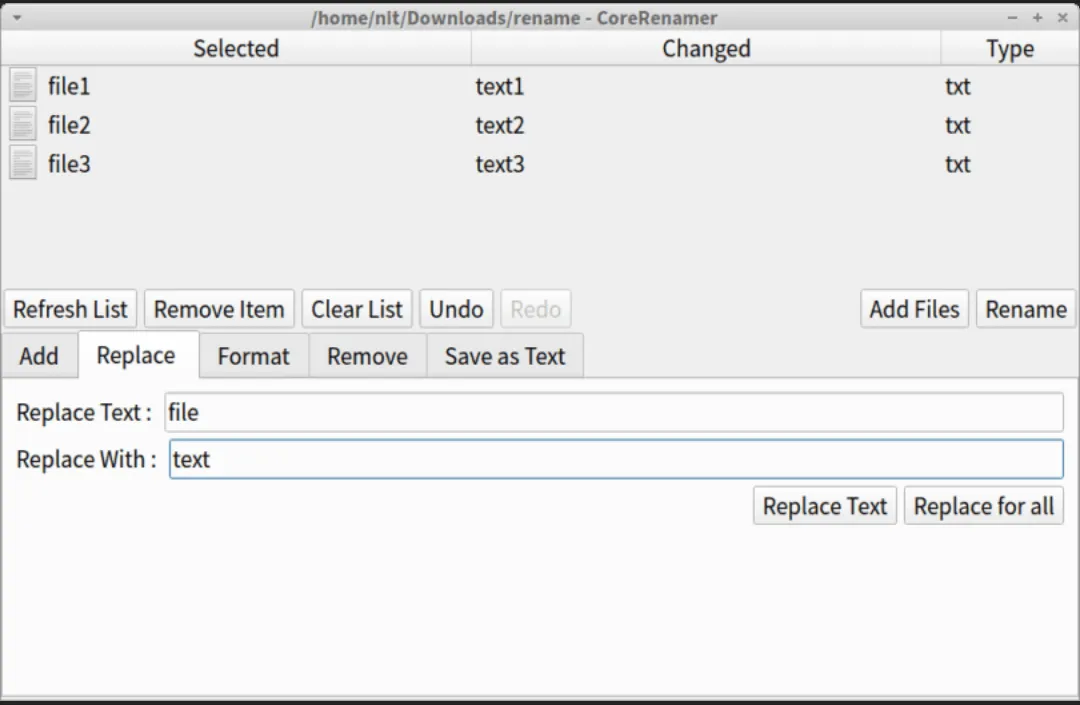Open the Format tab
Image resolution: width=1080 pixels, height=705 pixels.
pos(253,355)
